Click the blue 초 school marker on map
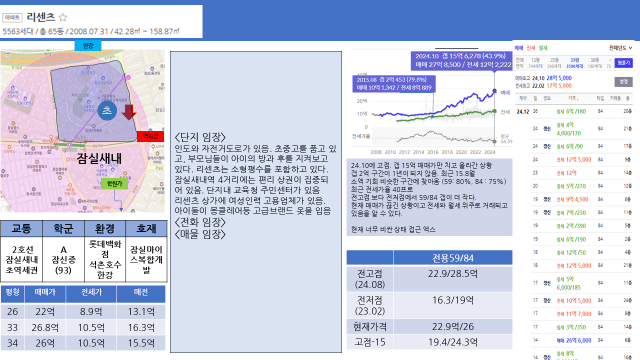The width and height of the screenshot is (640, 360). (x=107, y=110)
